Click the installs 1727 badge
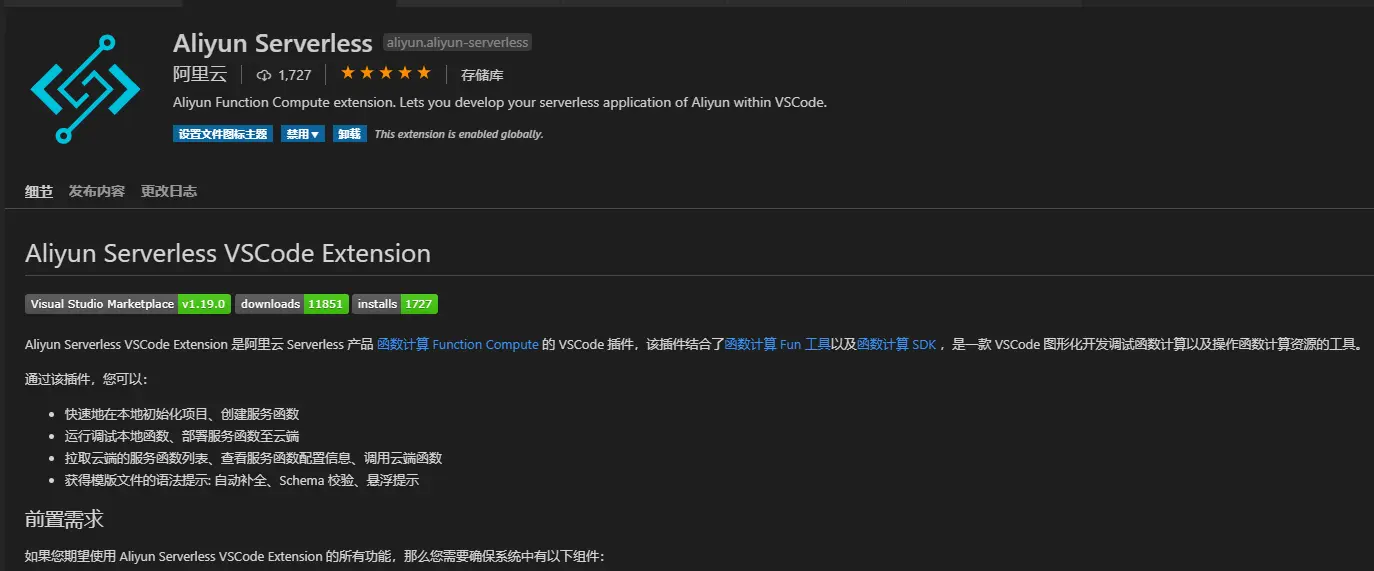The width and height of the screenshot is (1374, 571). click(395, 304)
